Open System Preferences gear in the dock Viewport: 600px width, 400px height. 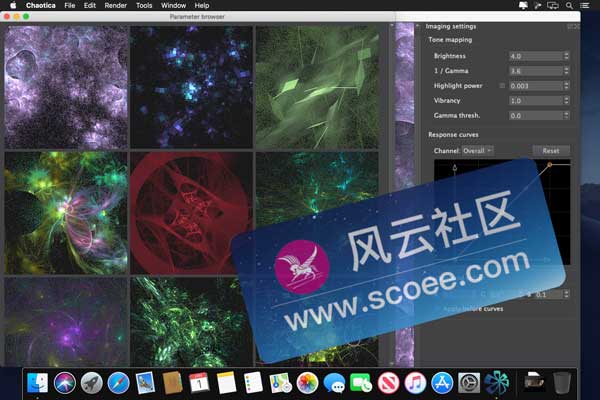pos(469,382)
